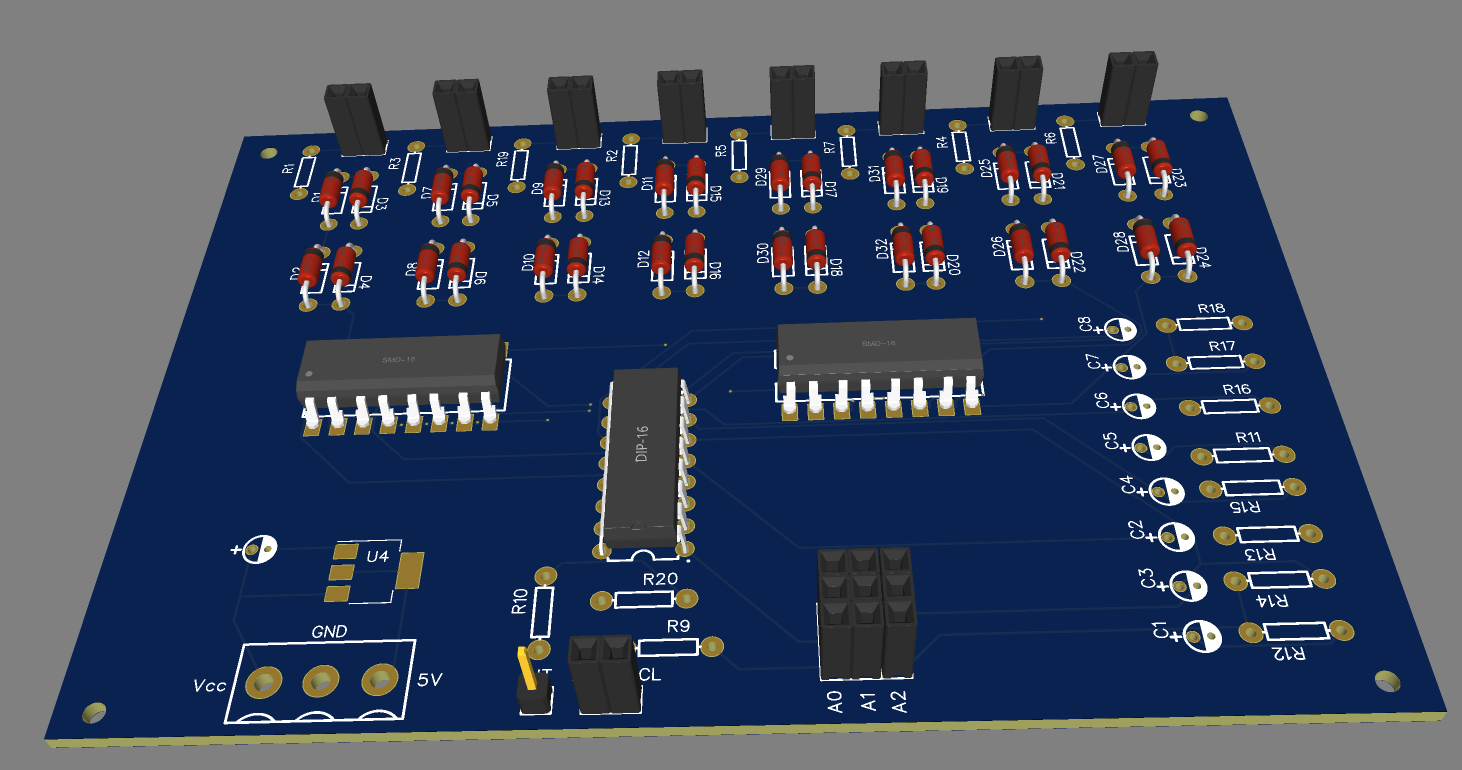Click the CL two-pin header
Image resolution: width=1462 pixels, height=770 pixels.
(604, 673)
